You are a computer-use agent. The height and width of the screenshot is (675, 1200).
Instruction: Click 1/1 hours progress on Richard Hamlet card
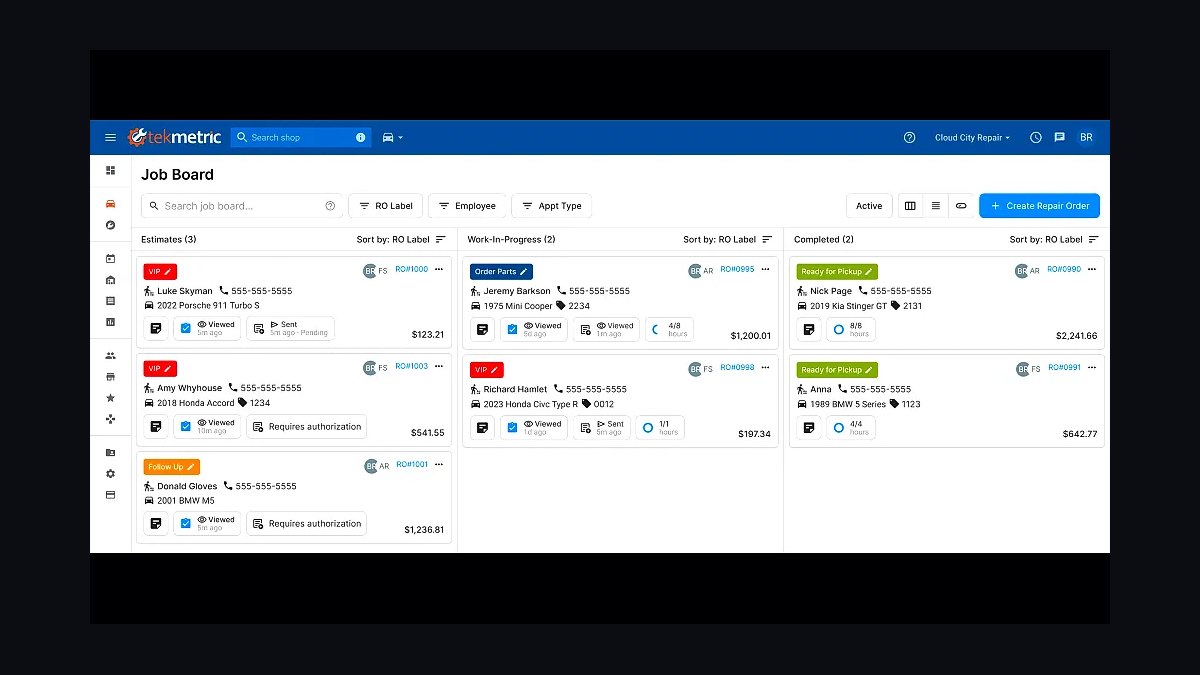(x=660, y=427)
